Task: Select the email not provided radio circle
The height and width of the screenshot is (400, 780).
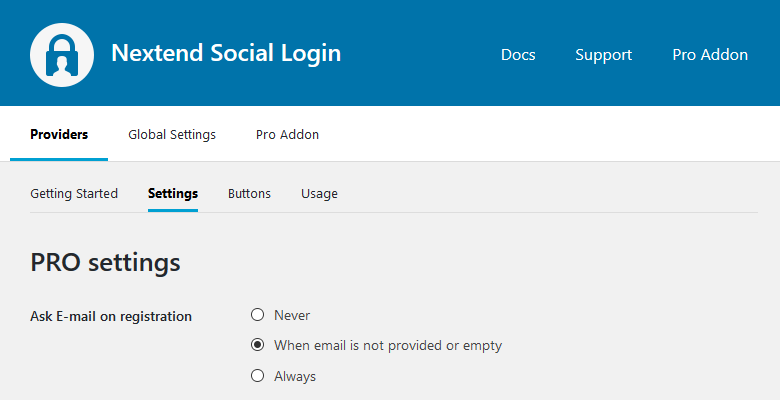Action: tap(258, 346)
